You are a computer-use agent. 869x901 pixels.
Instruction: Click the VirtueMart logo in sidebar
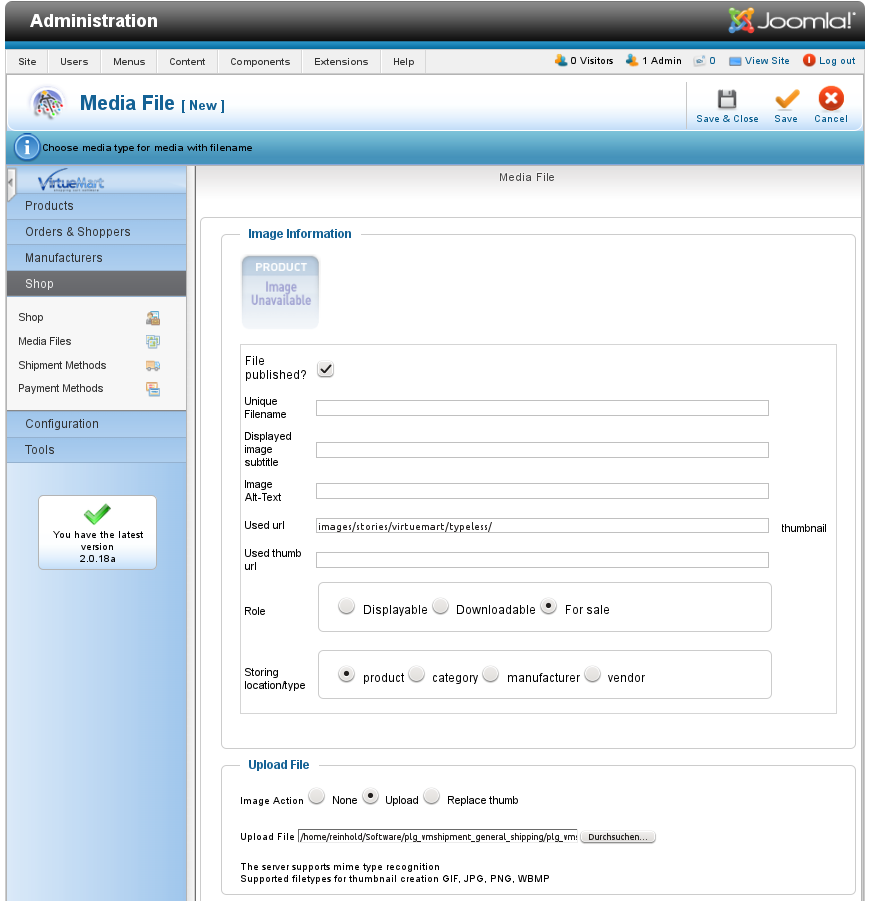click(x=71, y=182)
